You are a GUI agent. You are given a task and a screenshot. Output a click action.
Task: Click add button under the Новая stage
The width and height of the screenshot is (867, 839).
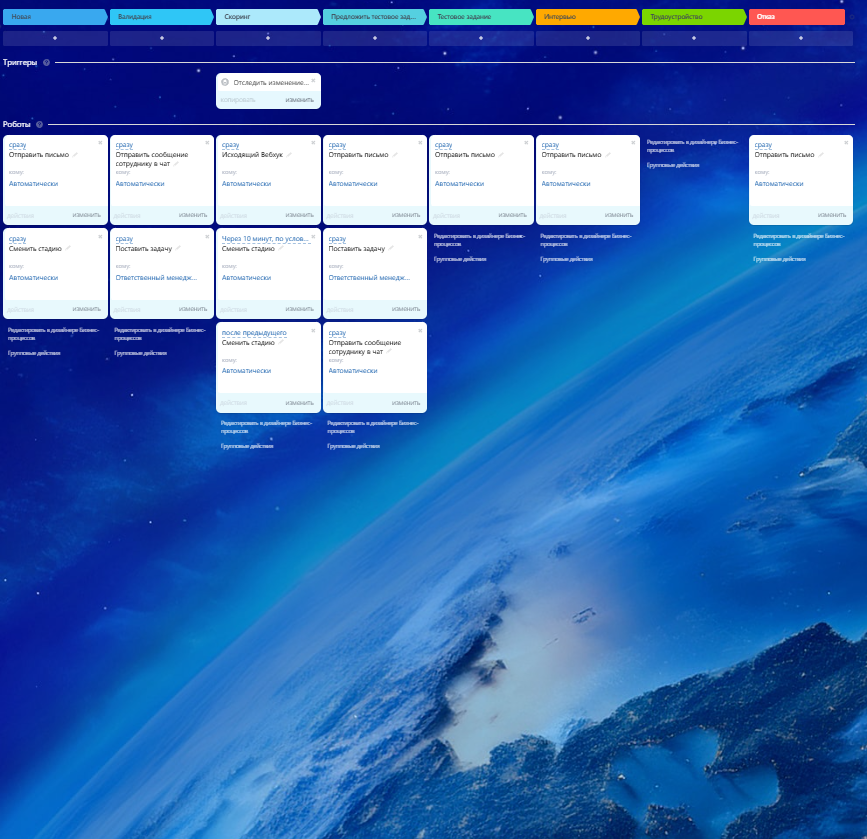coord(55,38)
